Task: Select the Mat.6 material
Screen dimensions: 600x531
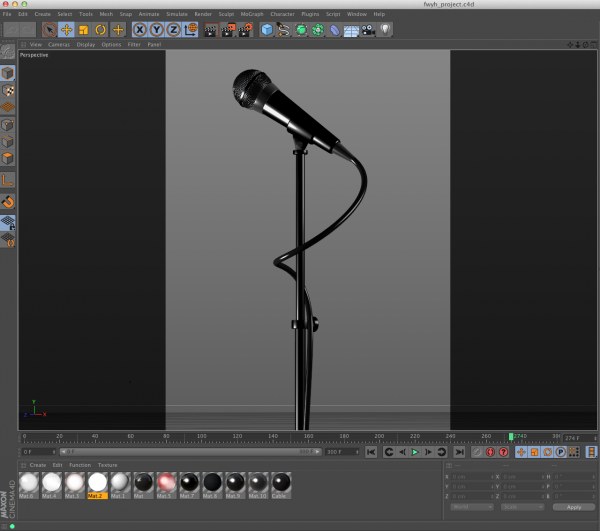Action: (x=29, y=485)
